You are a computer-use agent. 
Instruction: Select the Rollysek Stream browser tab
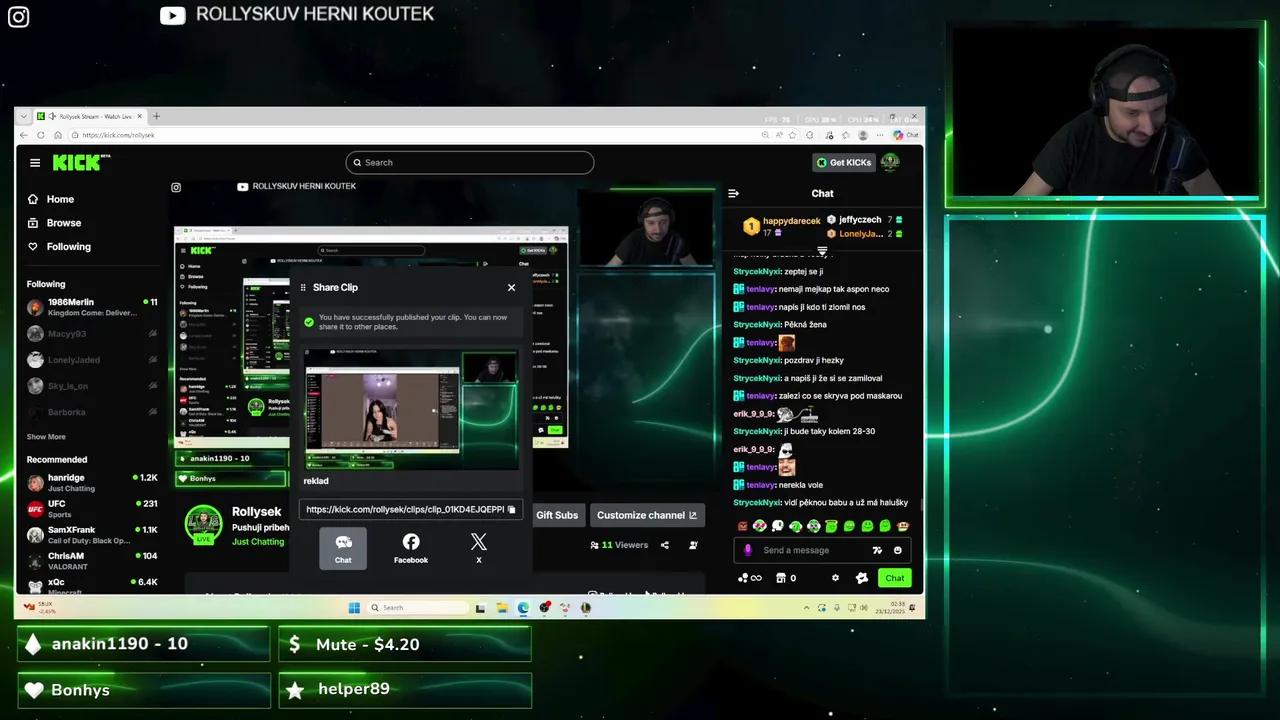[91, 116]
